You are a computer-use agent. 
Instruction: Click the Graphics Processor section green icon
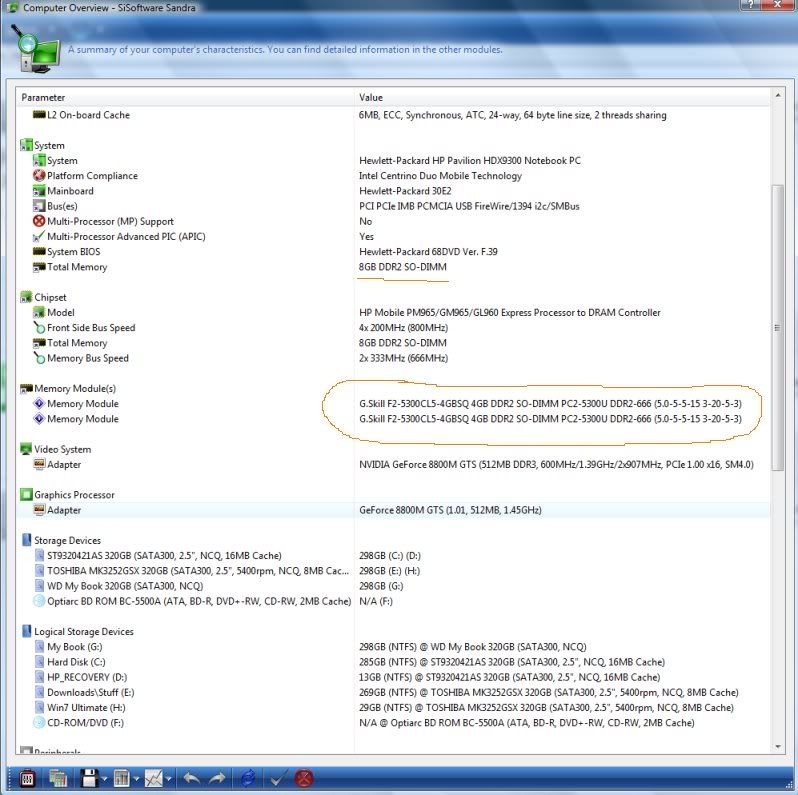(x=26, y=494)
